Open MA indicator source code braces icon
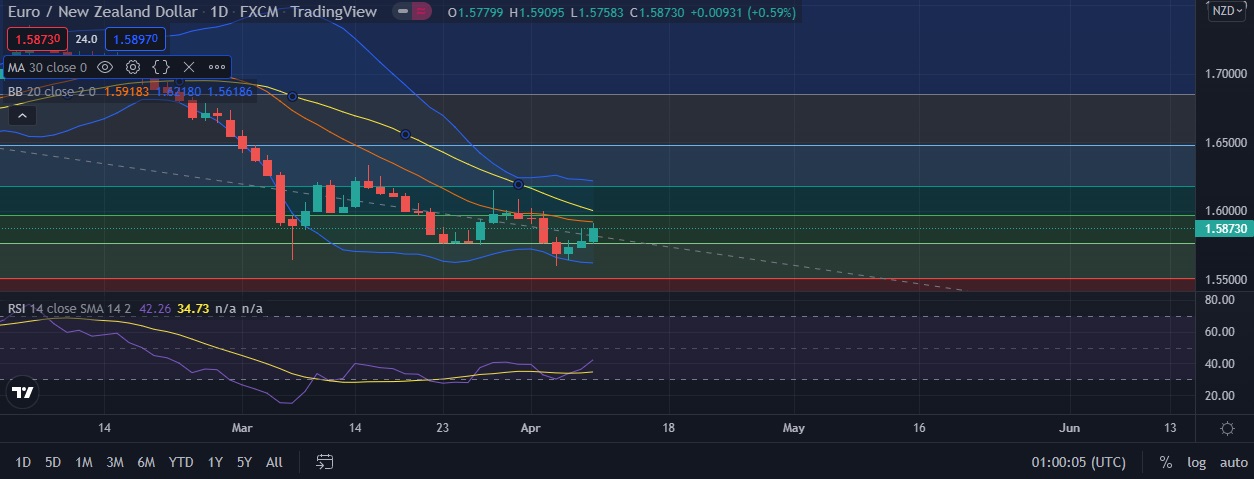The height and width of the screenshot is (479, 1254). click(x=161, y=67)
